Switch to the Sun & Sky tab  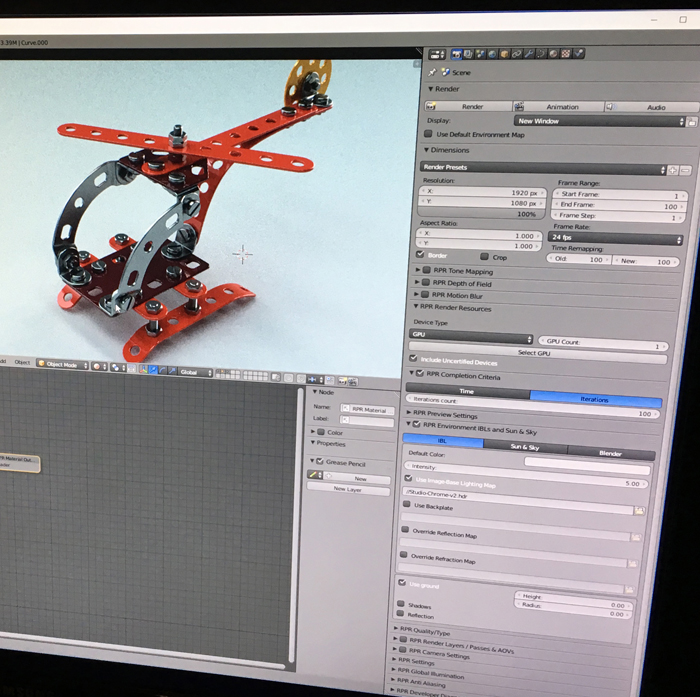click(524, 447)
